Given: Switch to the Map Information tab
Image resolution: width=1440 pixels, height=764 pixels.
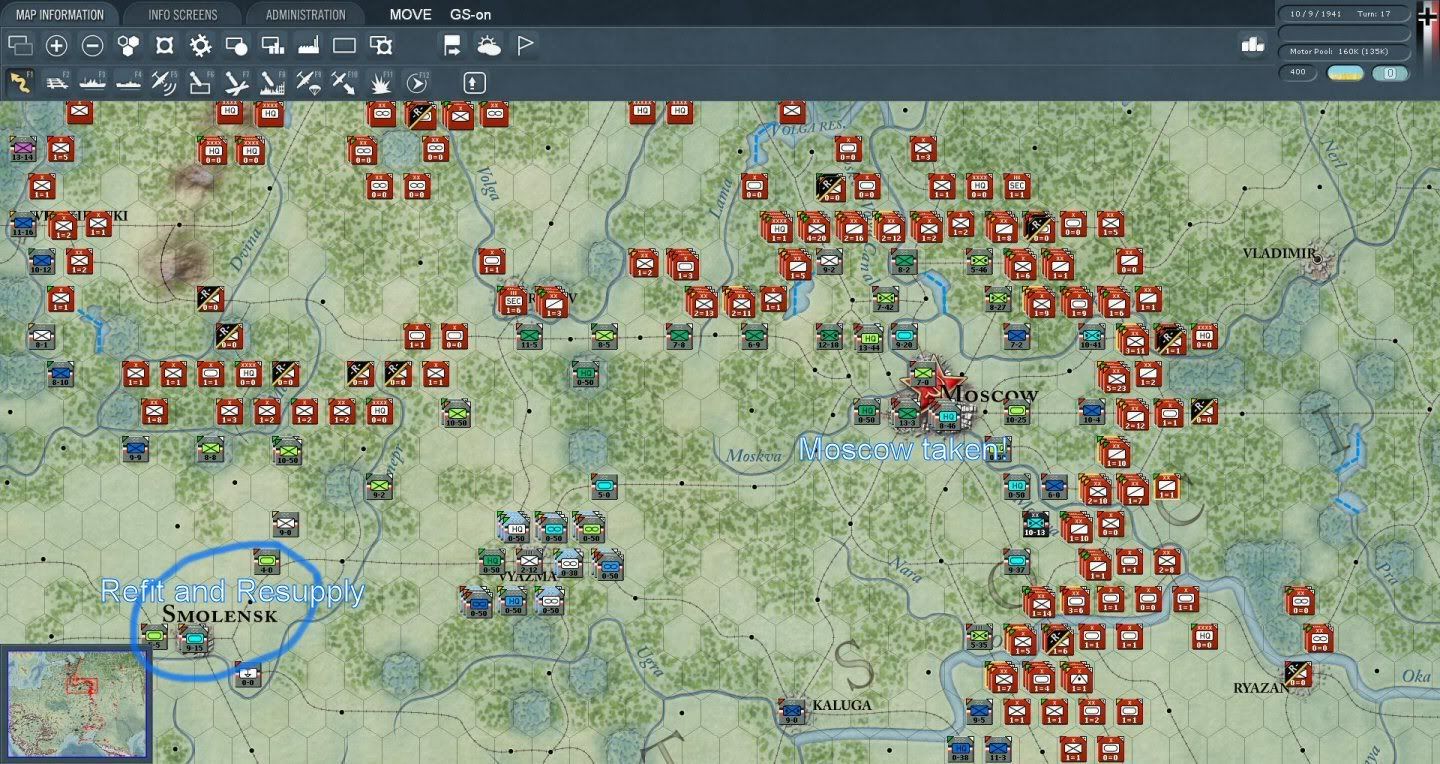Looking at the screenshot, I should 59,14.
